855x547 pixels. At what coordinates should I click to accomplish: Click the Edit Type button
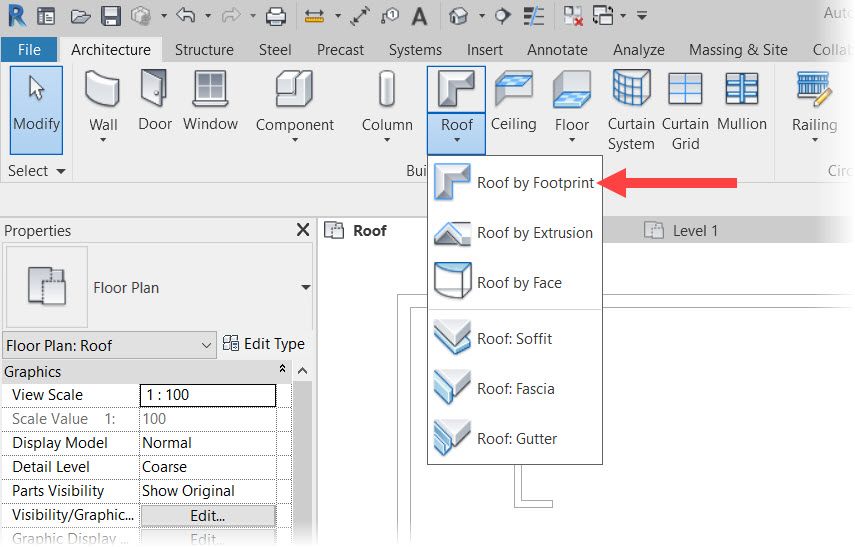click(x=264, y=344)
